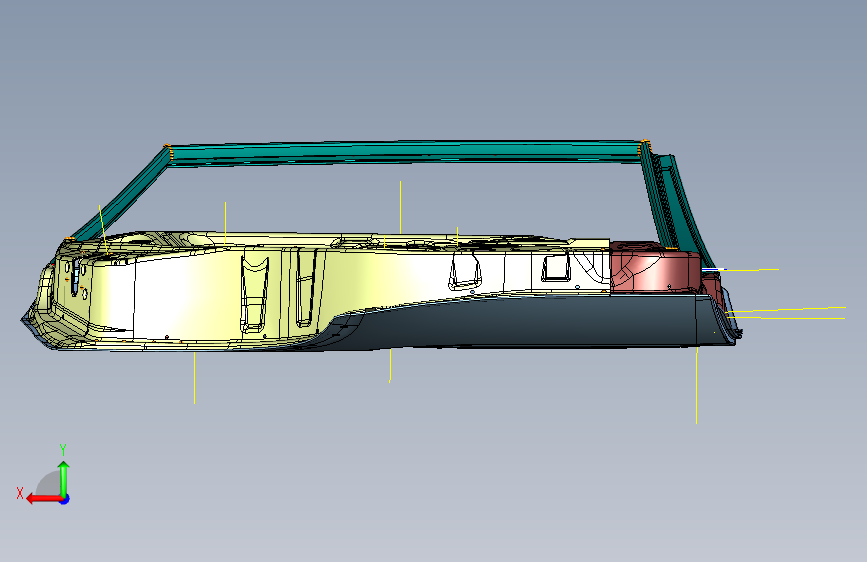Click the green Y axis arrow of triad
The height and width of the screenshot is (562, 867).
(x=64, y=478)
